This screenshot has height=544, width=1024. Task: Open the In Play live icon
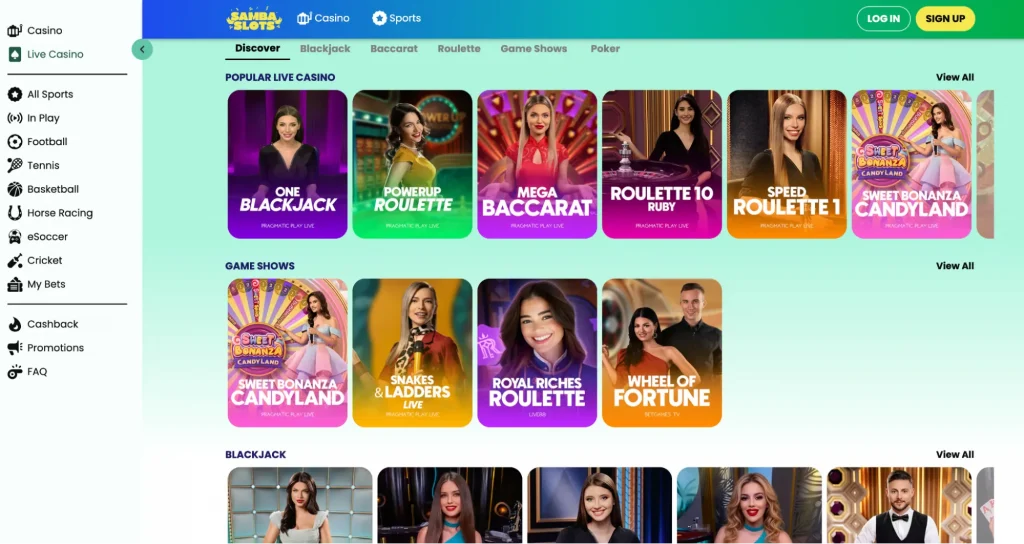14,118
